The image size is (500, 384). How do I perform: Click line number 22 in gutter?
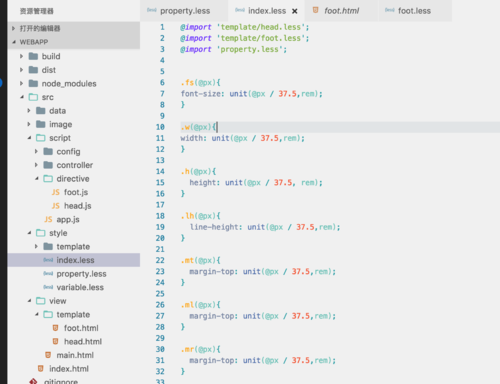click(x=160, y=260)
